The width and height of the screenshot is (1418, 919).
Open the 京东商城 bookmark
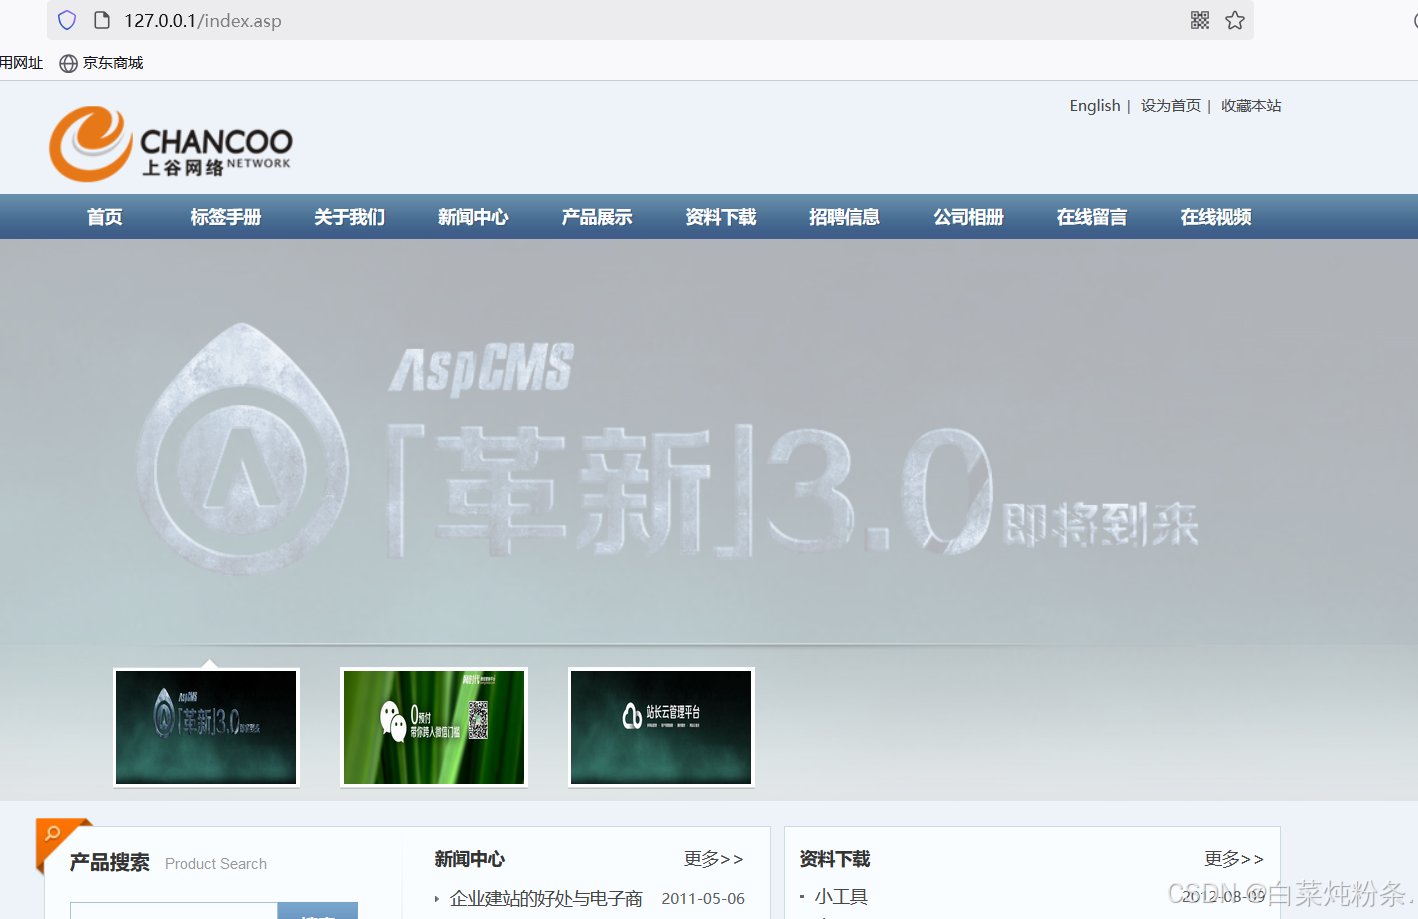click(x=101, y=63)
